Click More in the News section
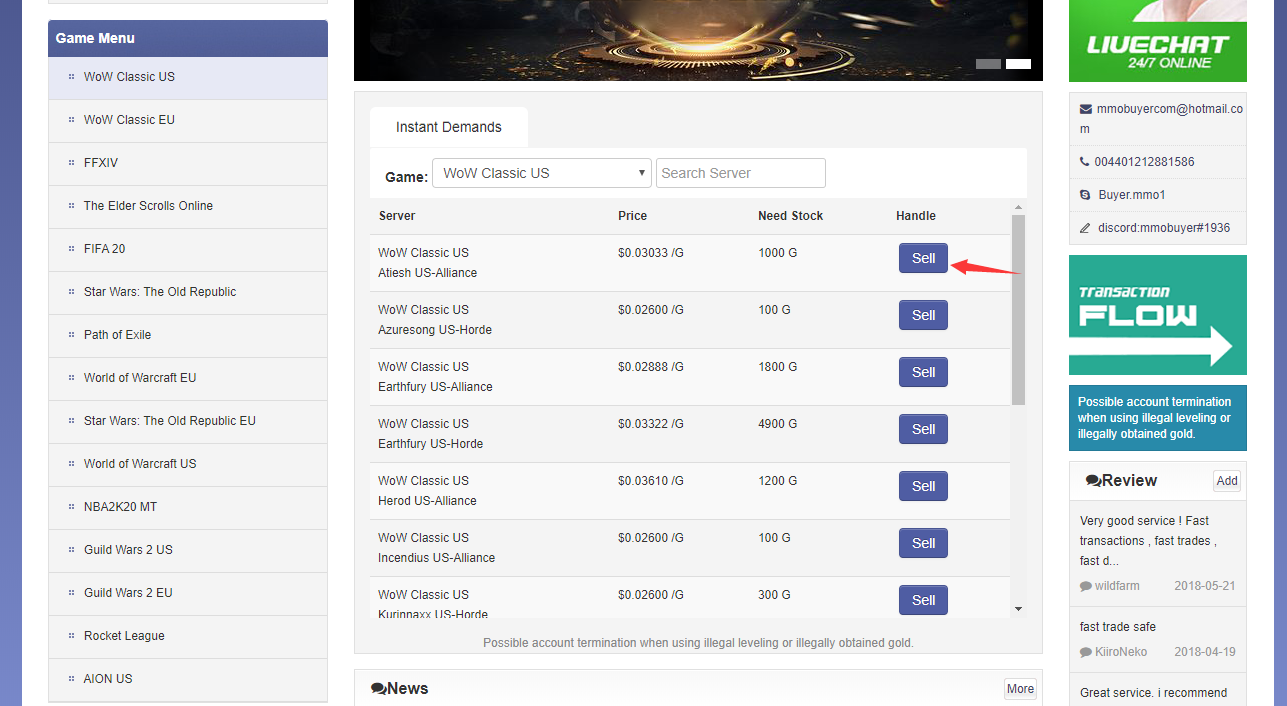The height and width of the screenshot is (706, 1287). [x=1019, y=688]
